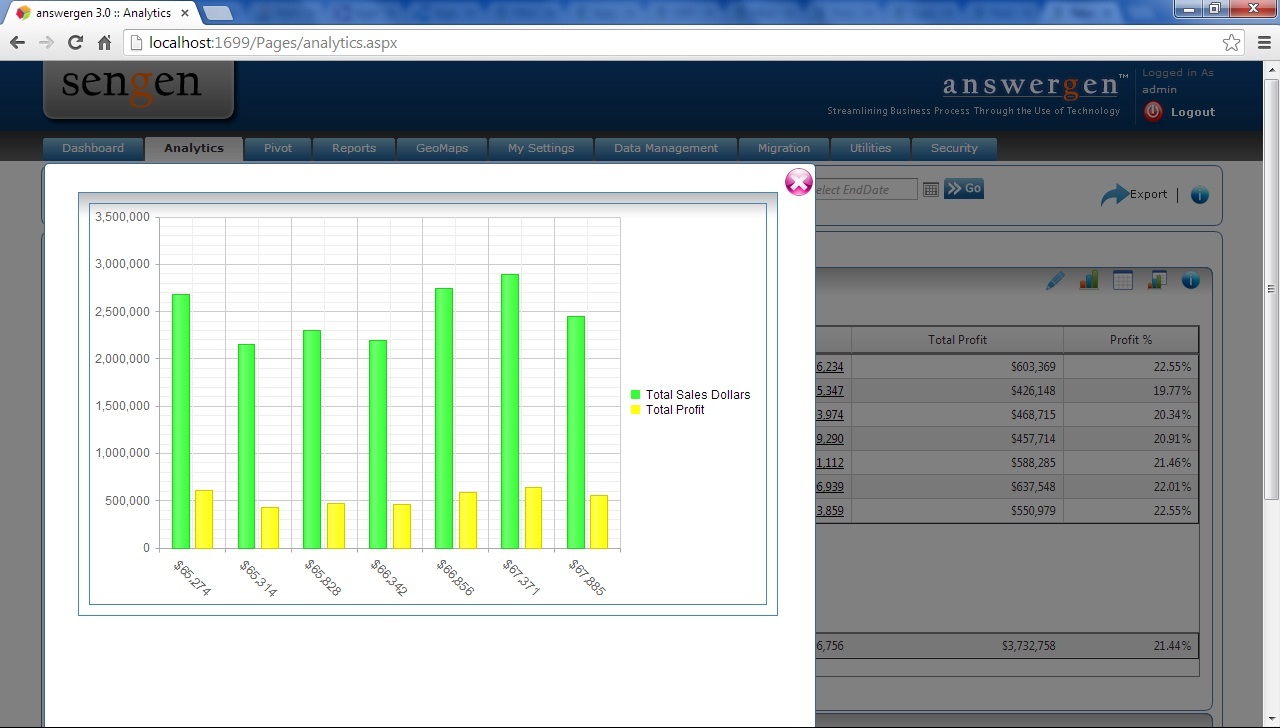The image size is (1280, 728).
Task: Open a new browser tab
Action: [x=218, y=13]
